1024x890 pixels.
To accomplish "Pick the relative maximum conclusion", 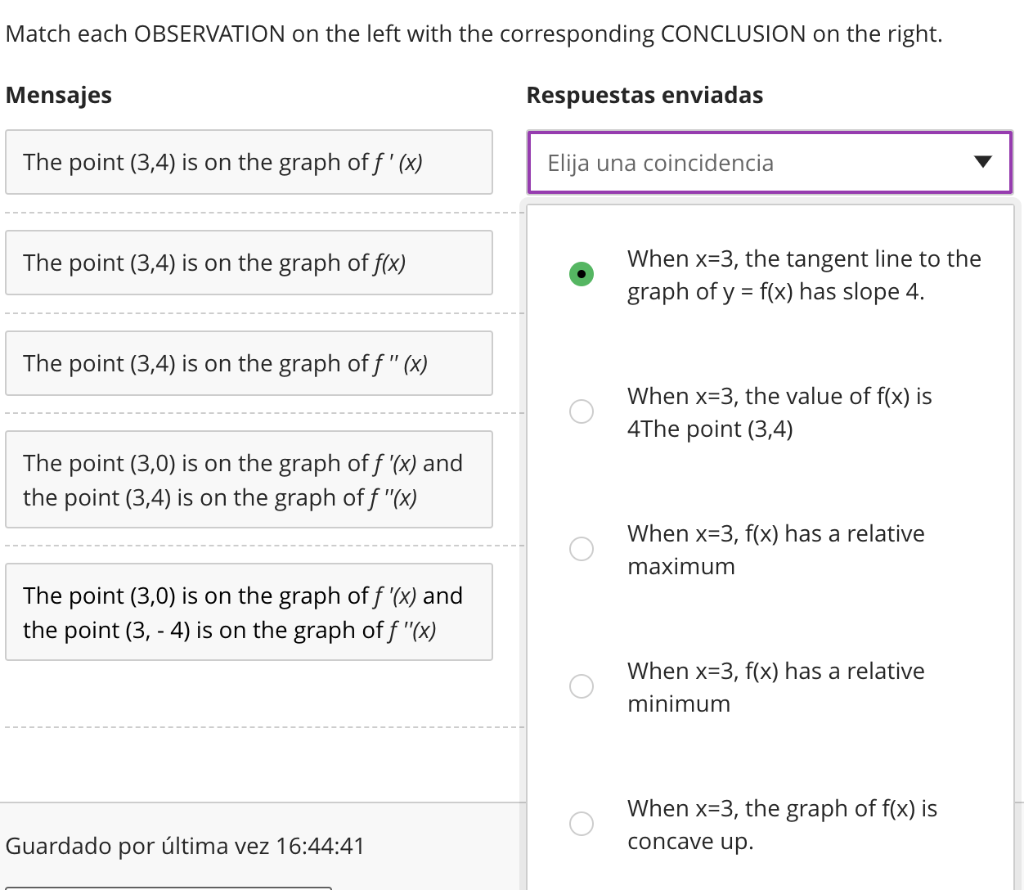I will tap(581, 548).
